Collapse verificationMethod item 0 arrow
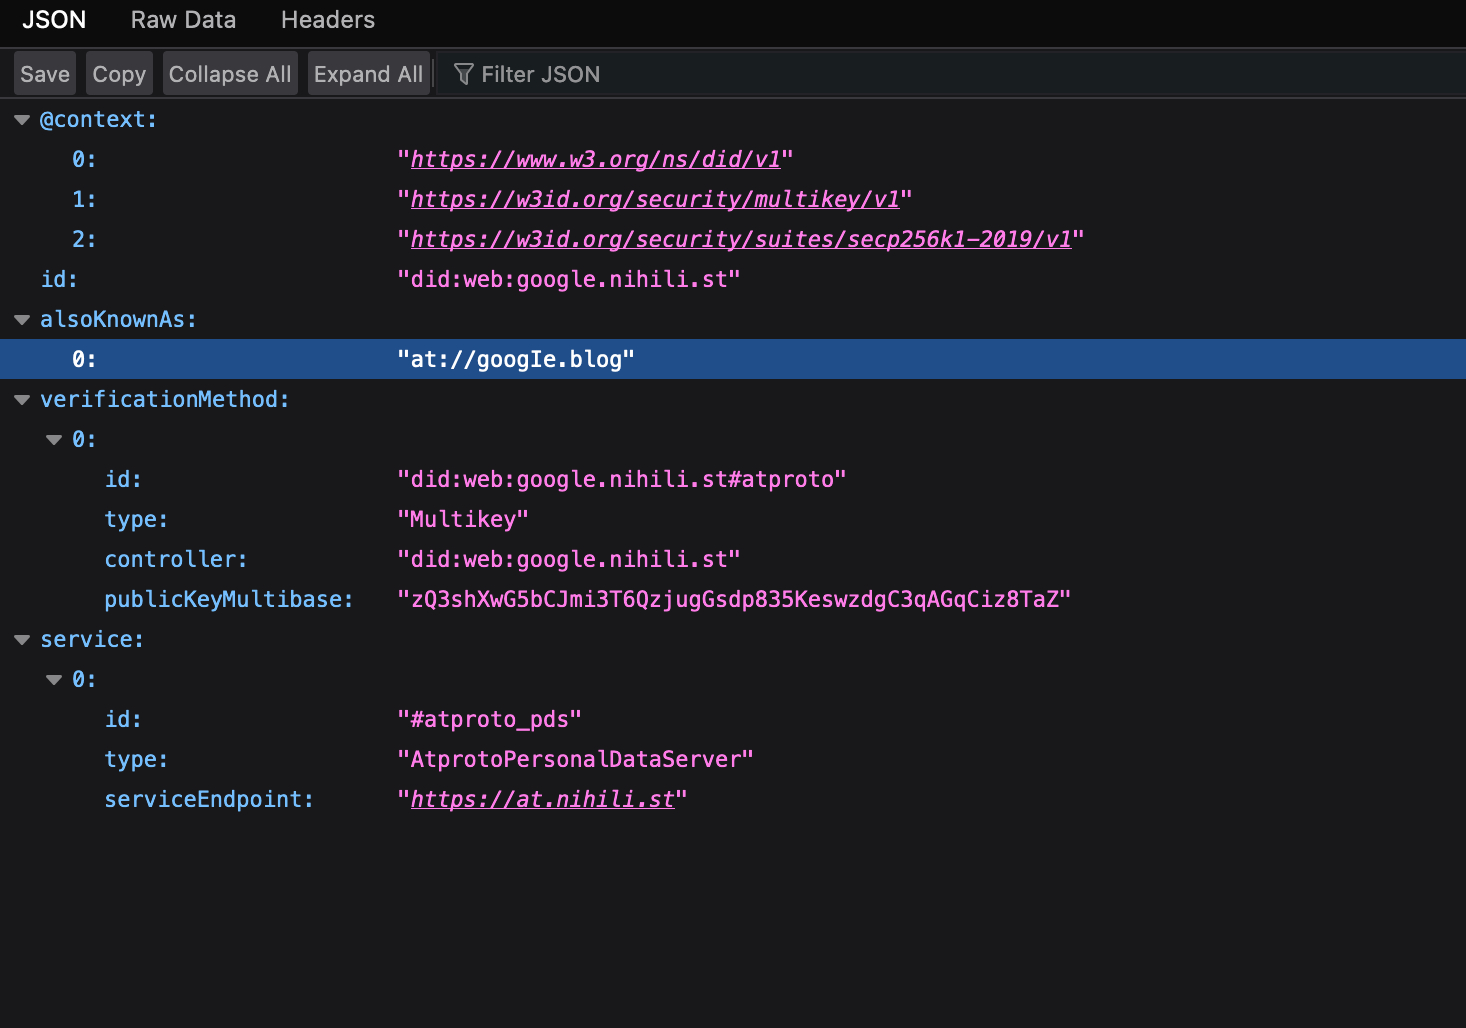Screen dimensions: 1466x1028 pos(54,440)
